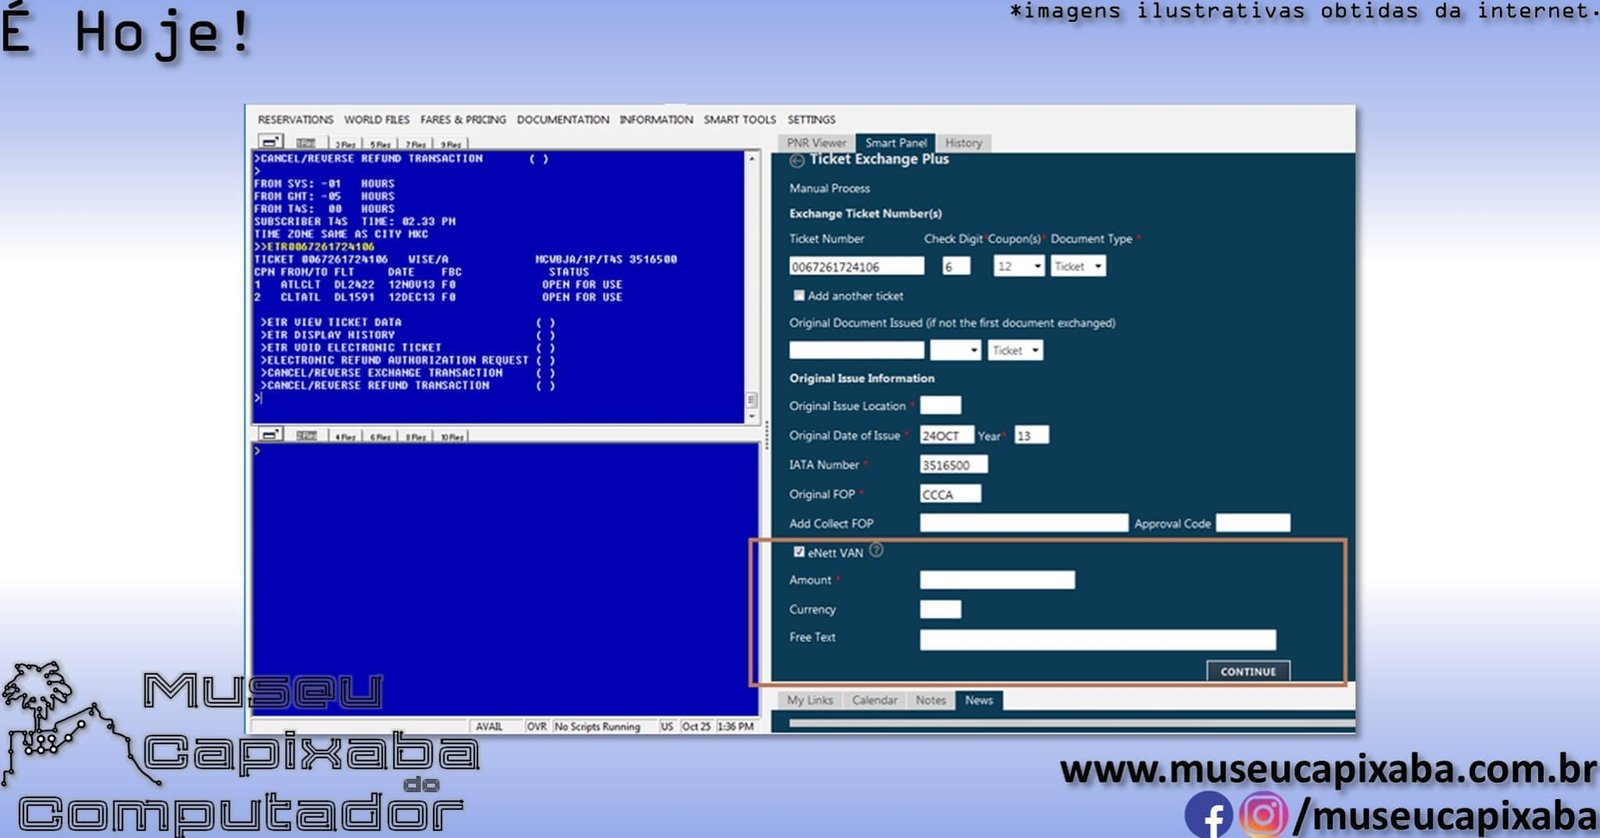This screenshot has height=838, width=1600.
Task: Open the SETTINGS menu
Action: (811, 119)
